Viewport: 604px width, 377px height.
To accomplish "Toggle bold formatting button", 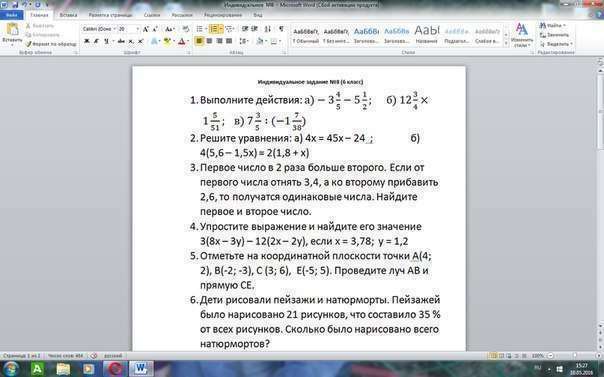I will click(x=86, y=41).
